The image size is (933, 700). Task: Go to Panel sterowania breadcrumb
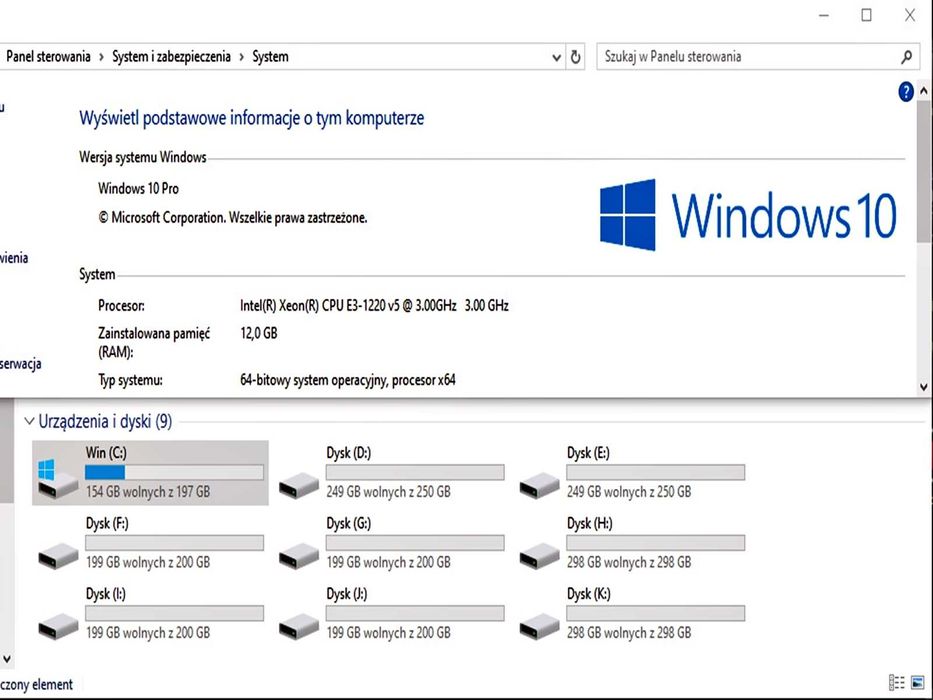tap(48, 57)
